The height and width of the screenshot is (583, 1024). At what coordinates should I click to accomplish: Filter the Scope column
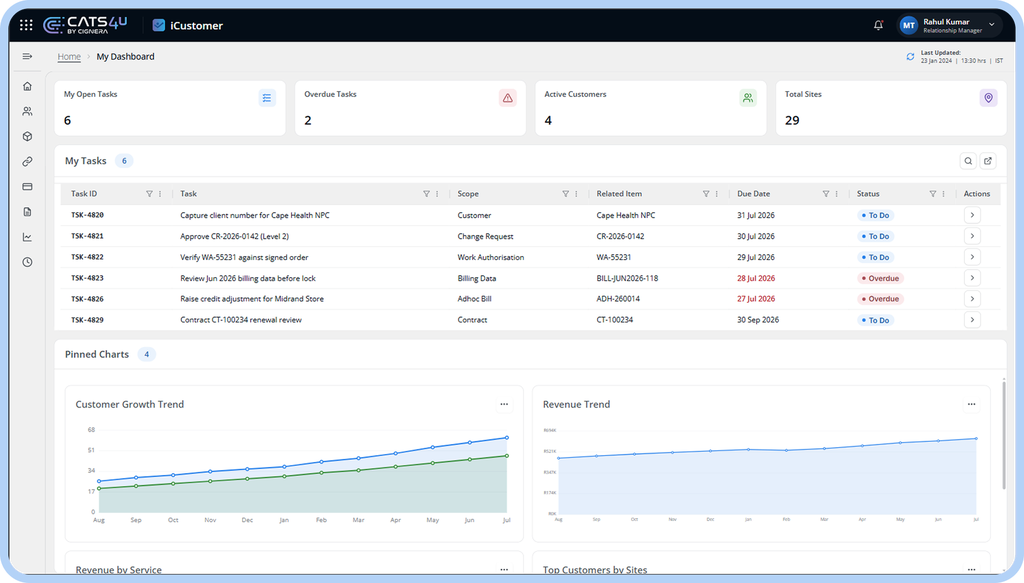(x=566, y=194)
